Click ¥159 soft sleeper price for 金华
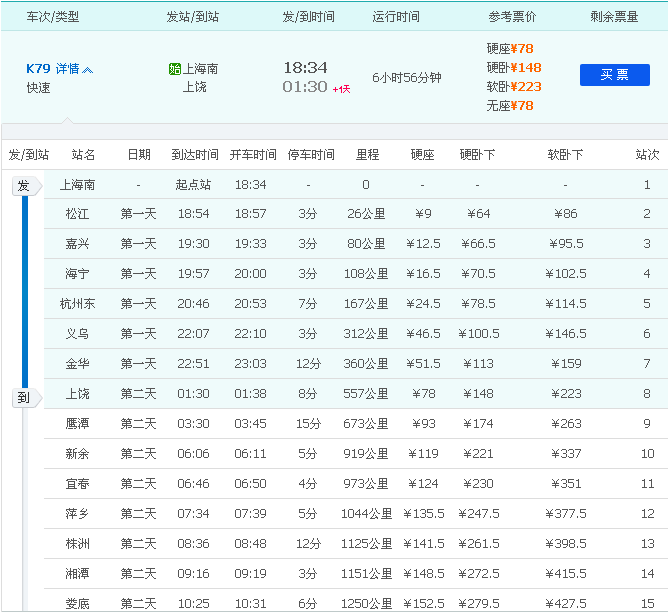 pyautogui.click(x=566, y=363)
